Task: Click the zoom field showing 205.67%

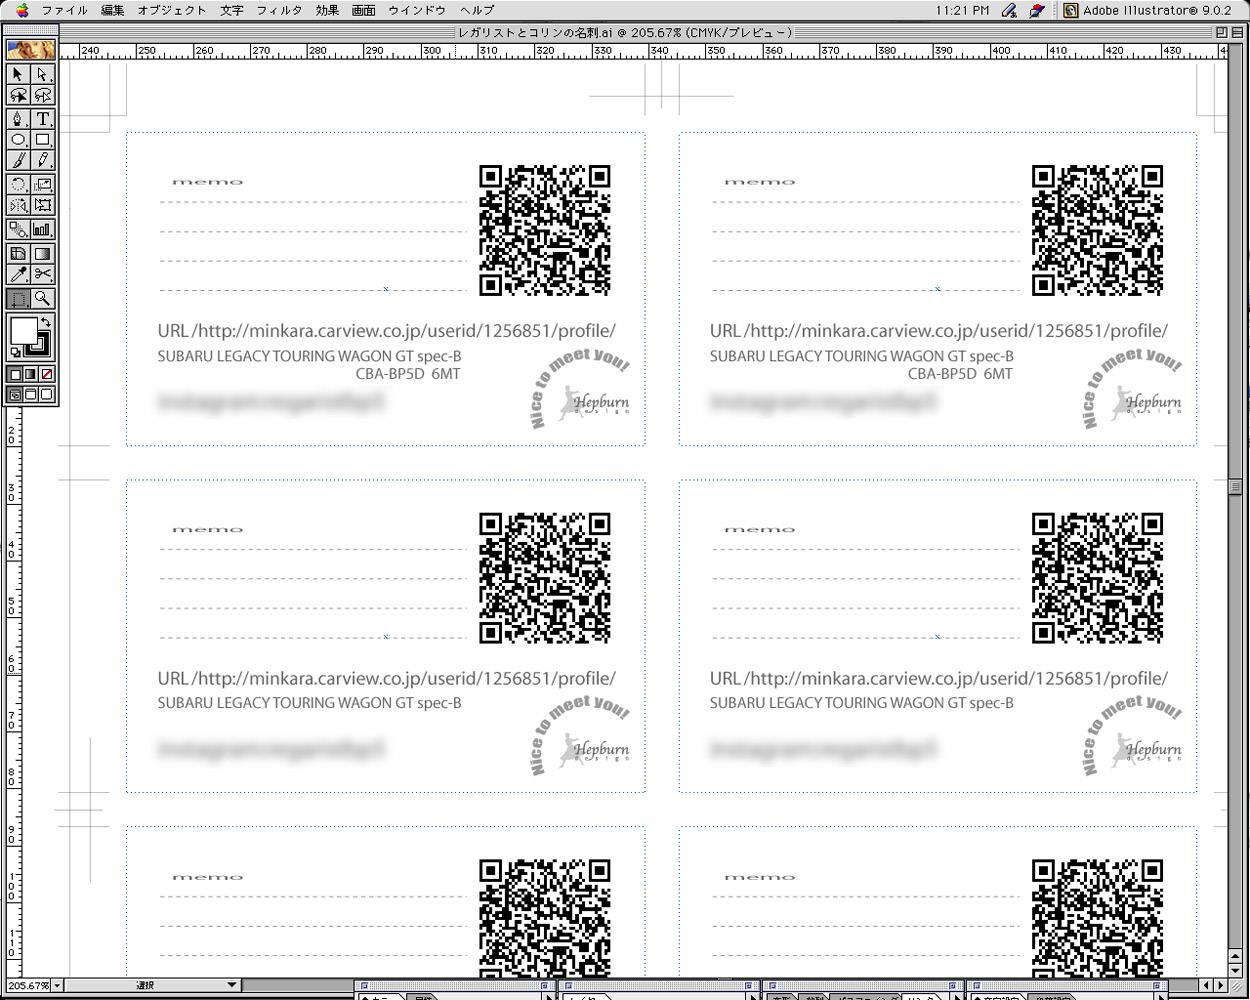Action: pos(28,986)
